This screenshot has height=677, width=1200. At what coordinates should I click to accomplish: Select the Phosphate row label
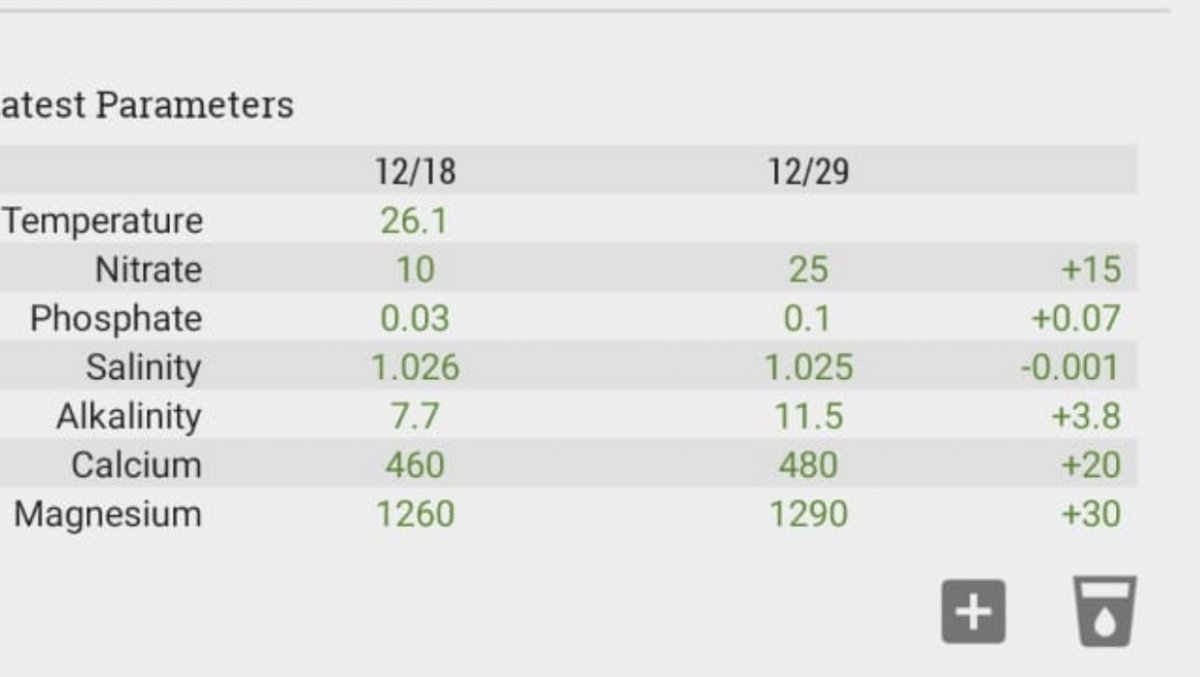pyautogui.click(x=116, y=319)
